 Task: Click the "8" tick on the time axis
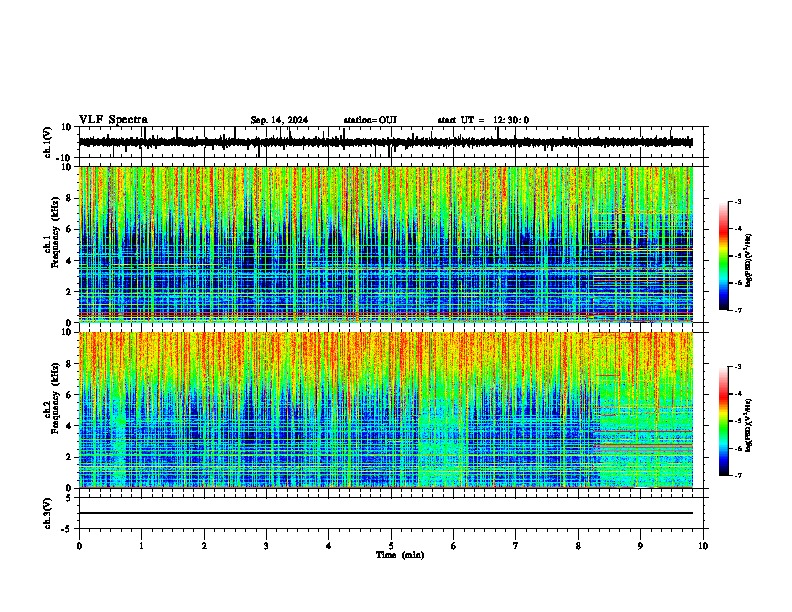coord(578,546)
